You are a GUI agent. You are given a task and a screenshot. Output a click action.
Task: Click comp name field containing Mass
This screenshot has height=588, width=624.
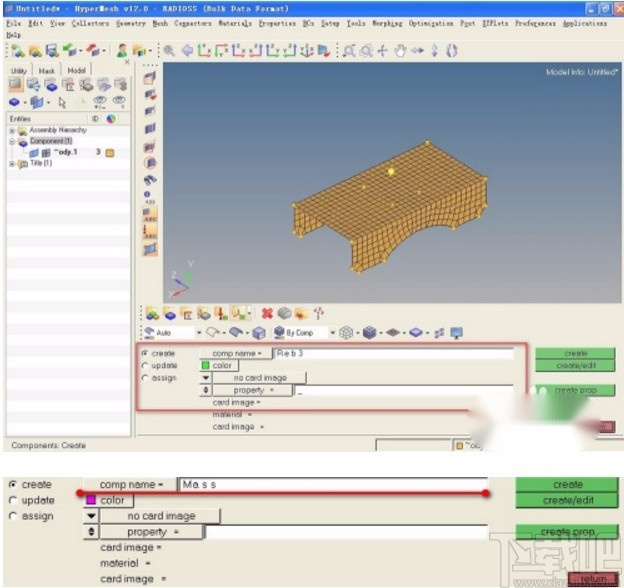point(333,485)
